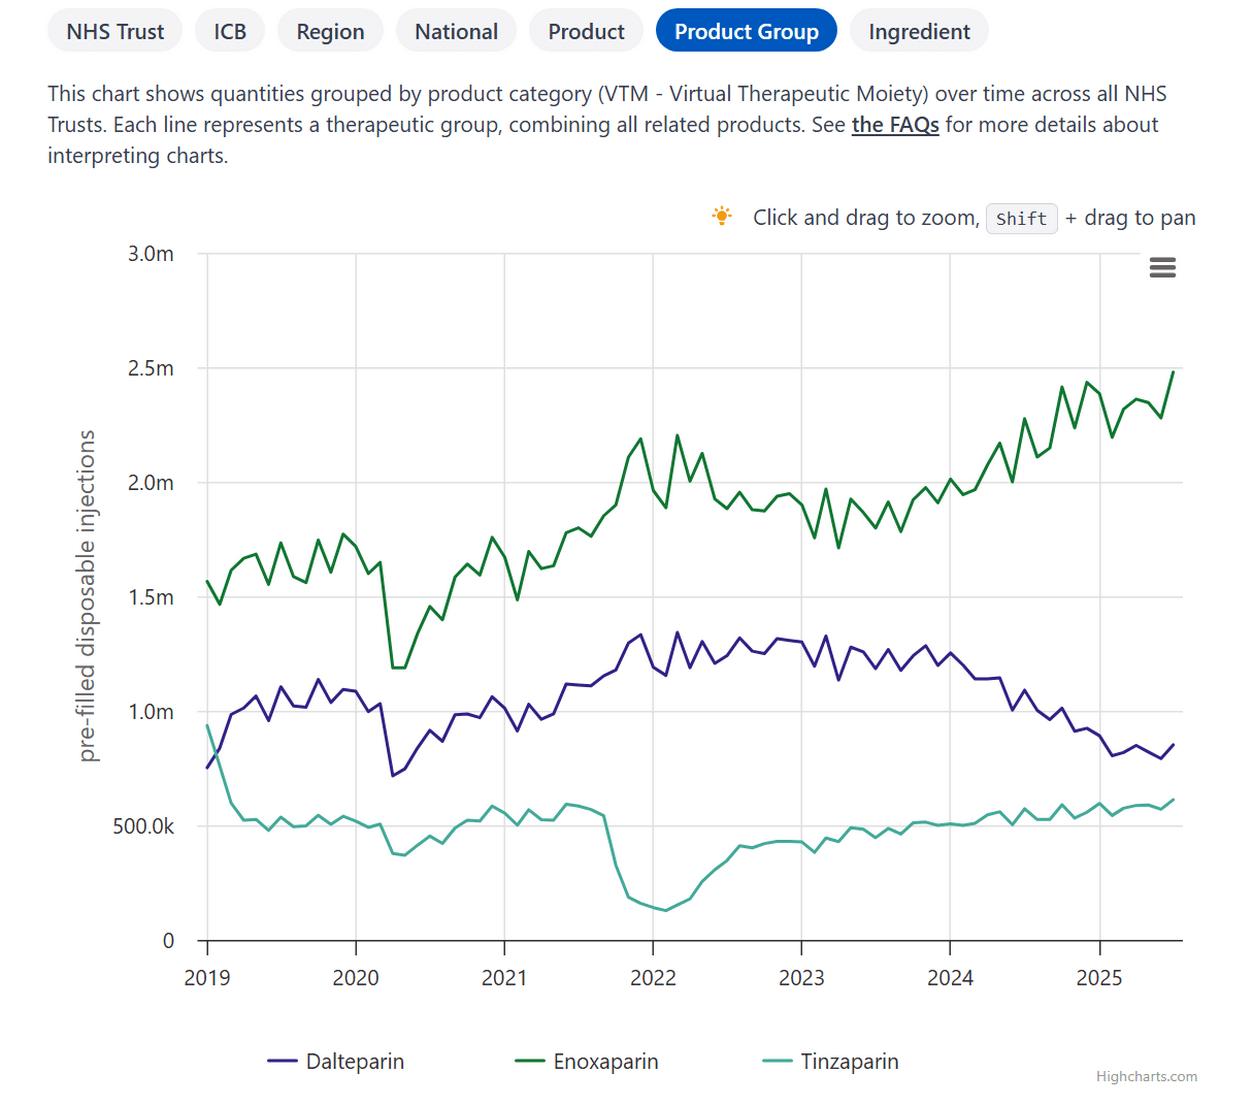Click the Enoxaparin green legend line swatch
1252x1105 pixels.
coord(530,1061)
